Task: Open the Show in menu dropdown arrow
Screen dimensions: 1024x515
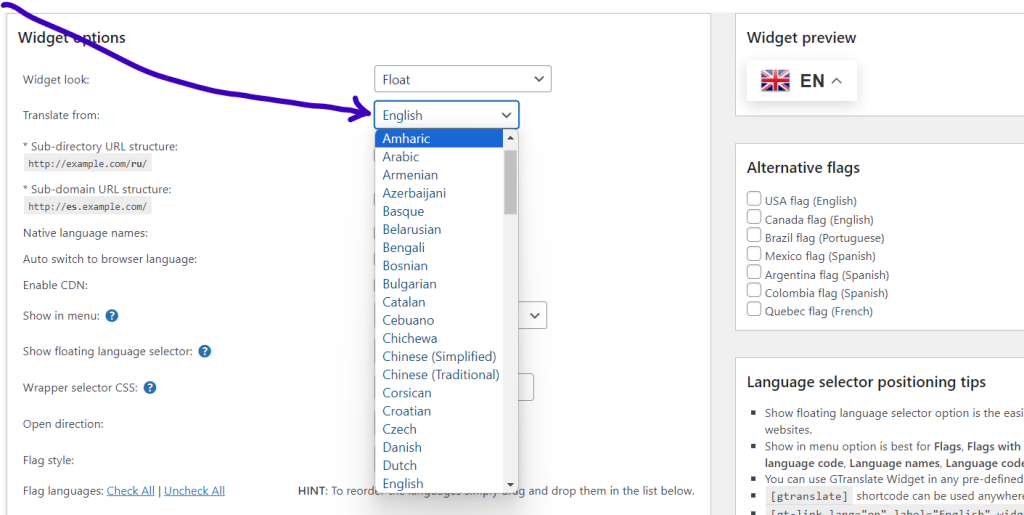Action: point(535,315)
